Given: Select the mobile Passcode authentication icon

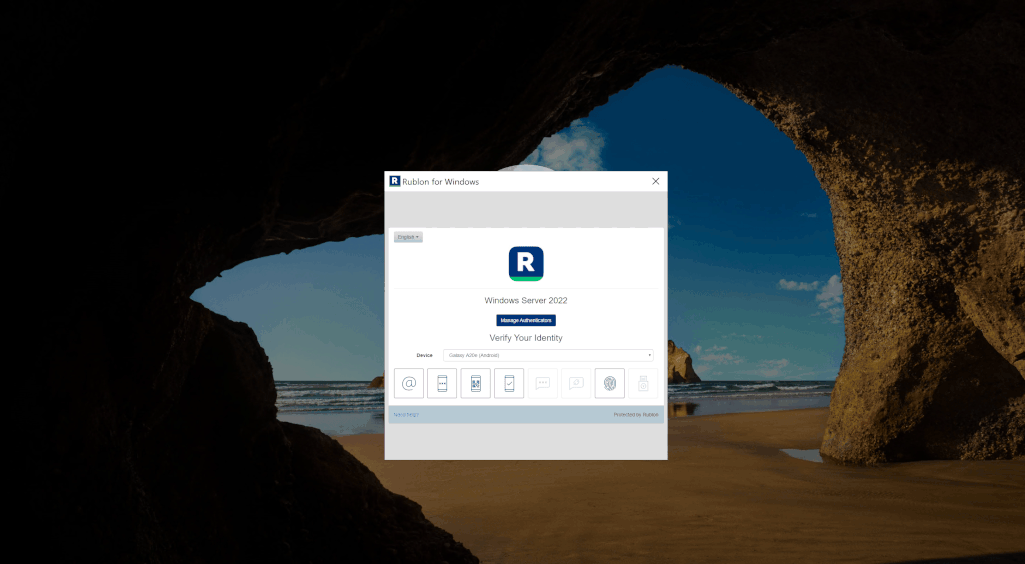Looking at the screenshot, I should pos(442,383).
